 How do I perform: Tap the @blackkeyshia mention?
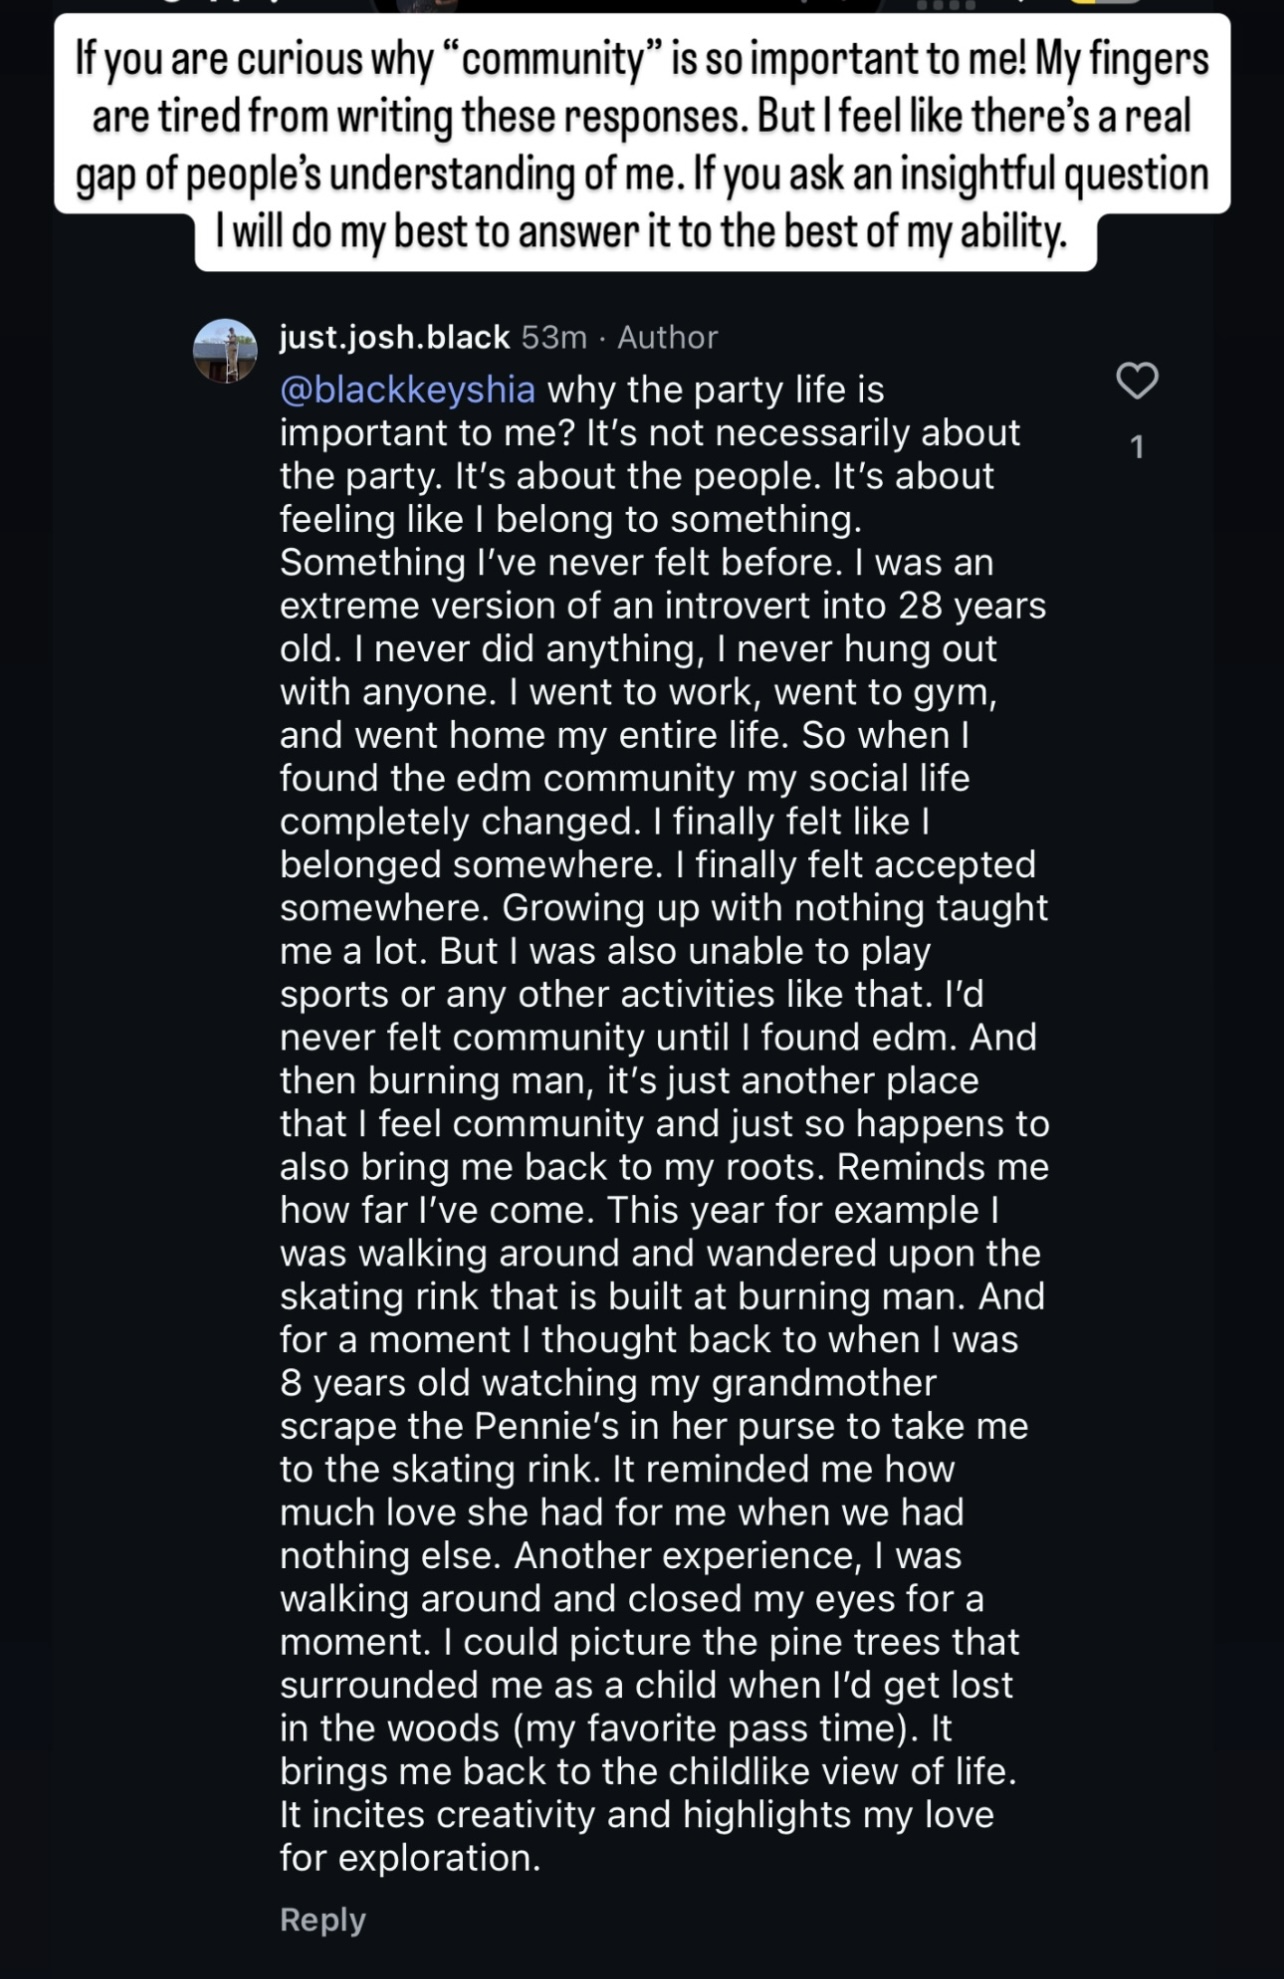click(x=407, y=390)
